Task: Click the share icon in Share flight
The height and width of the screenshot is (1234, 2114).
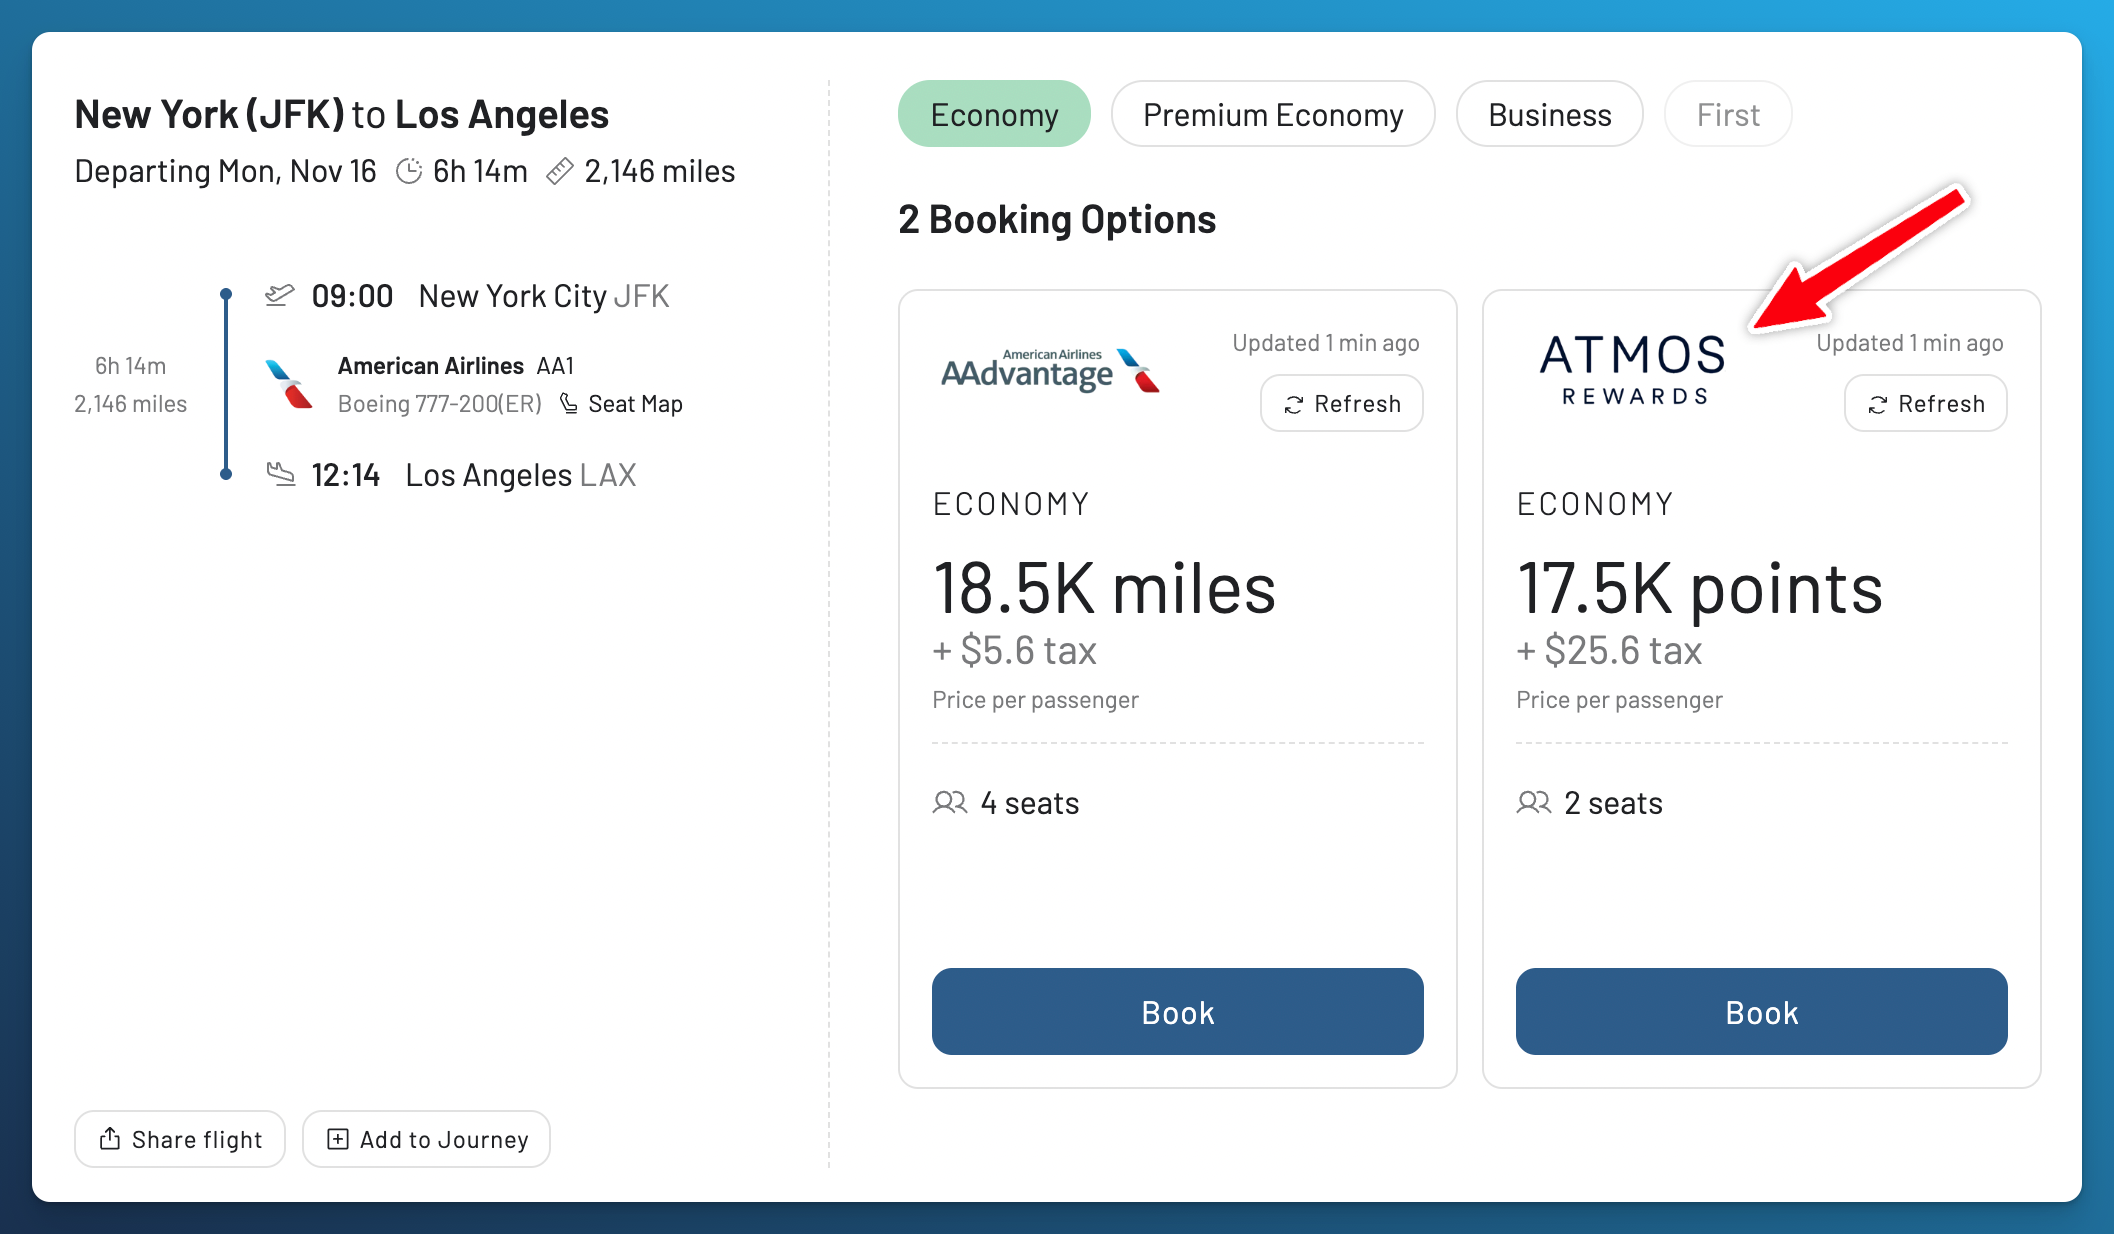Action: click(110, 1139)
